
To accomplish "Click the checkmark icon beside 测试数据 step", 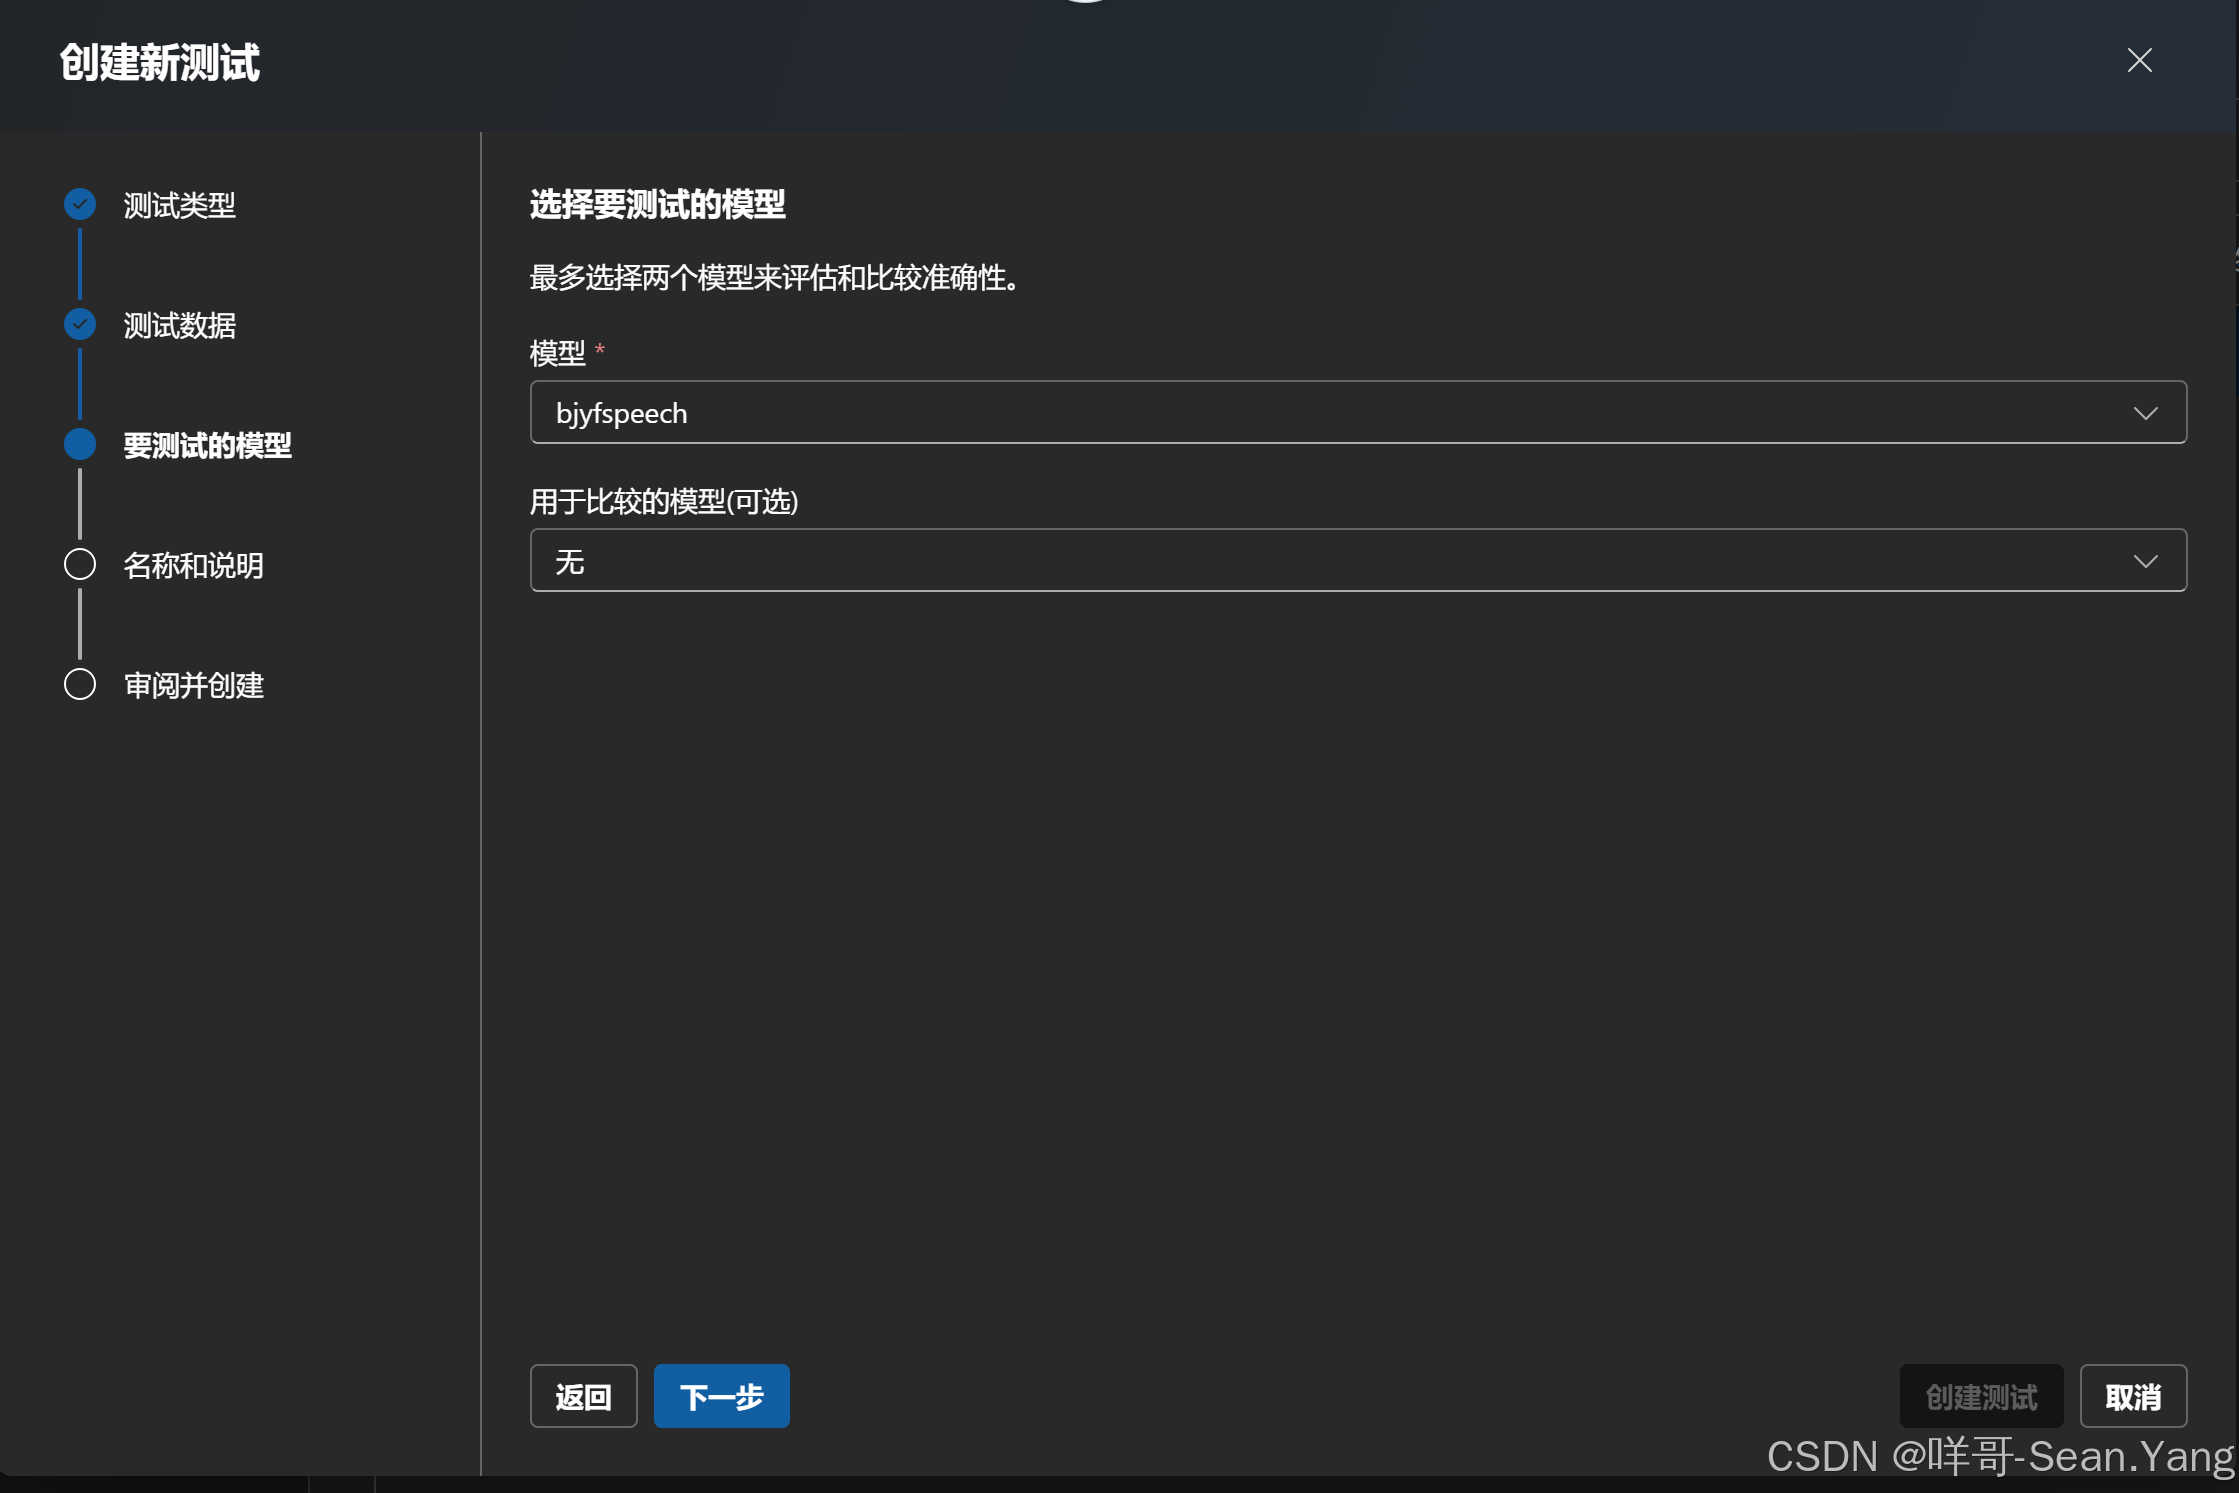I will tap(79, 324).
